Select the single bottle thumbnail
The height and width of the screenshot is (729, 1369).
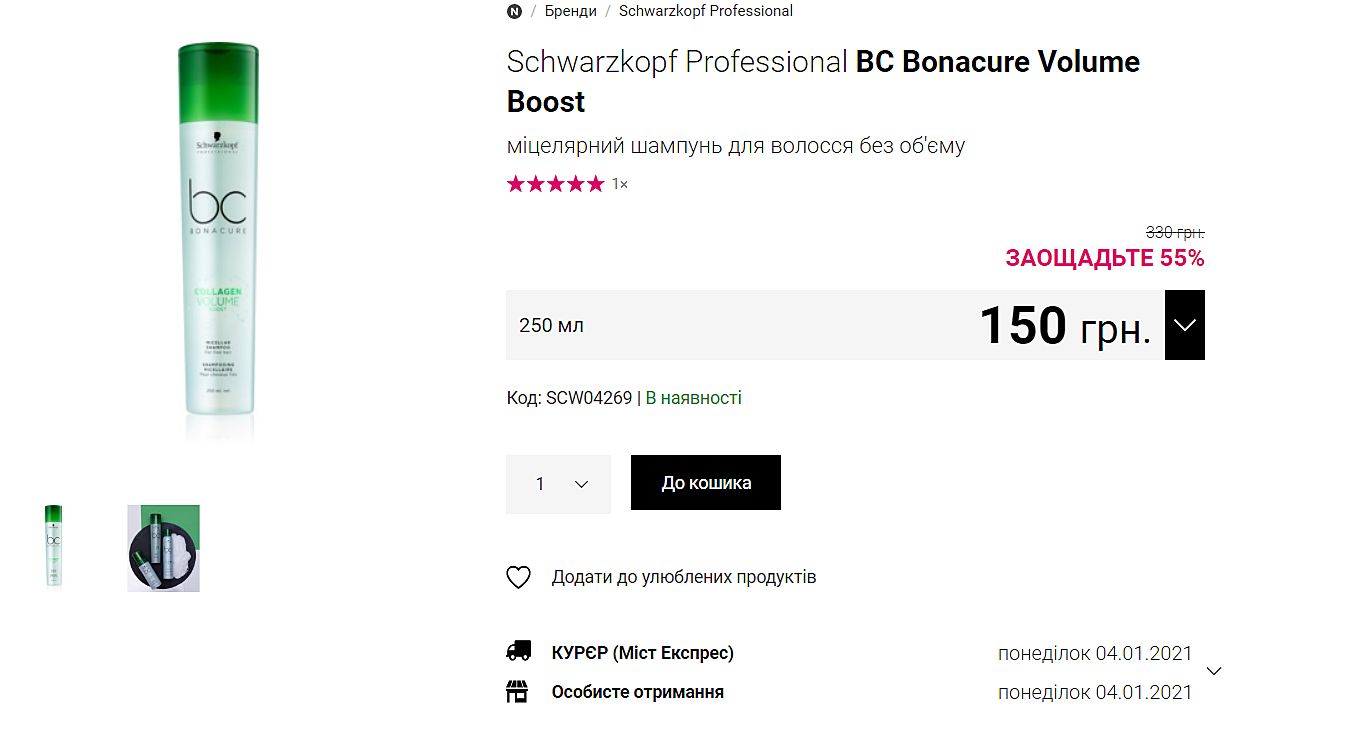click(53, 545)
